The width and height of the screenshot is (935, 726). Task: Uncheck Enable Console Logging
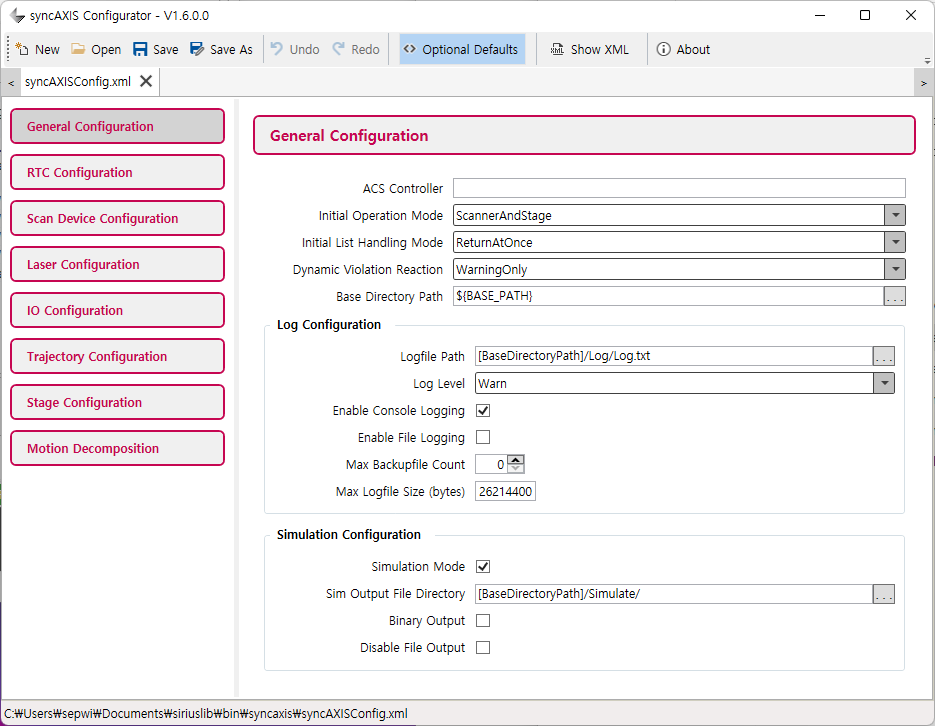(x=483, y=410)
